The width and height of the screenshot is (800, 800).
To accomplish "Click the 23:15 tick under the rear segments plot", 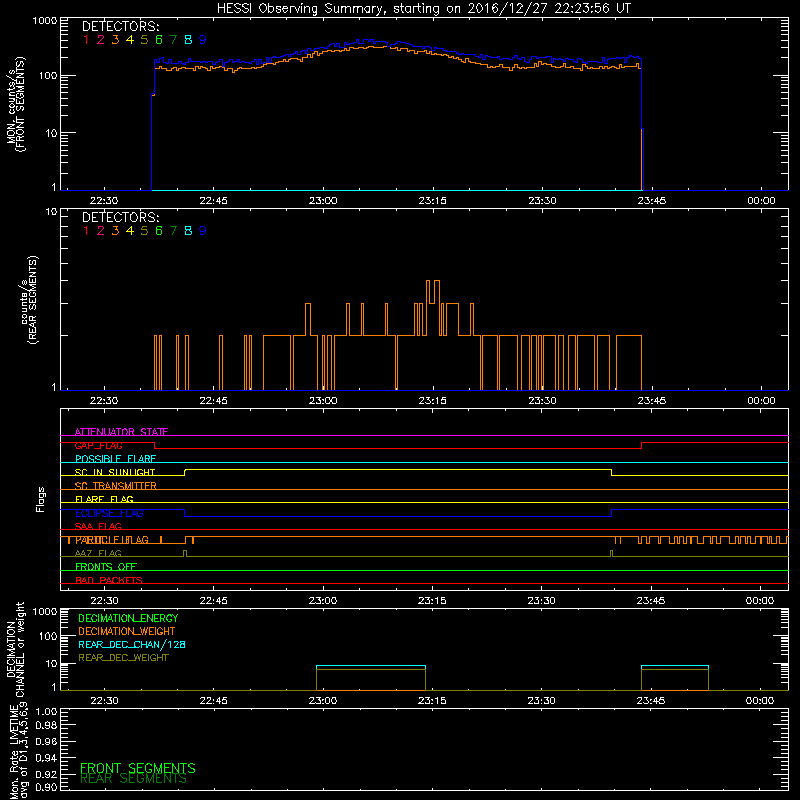I will [x=433, y=401].
